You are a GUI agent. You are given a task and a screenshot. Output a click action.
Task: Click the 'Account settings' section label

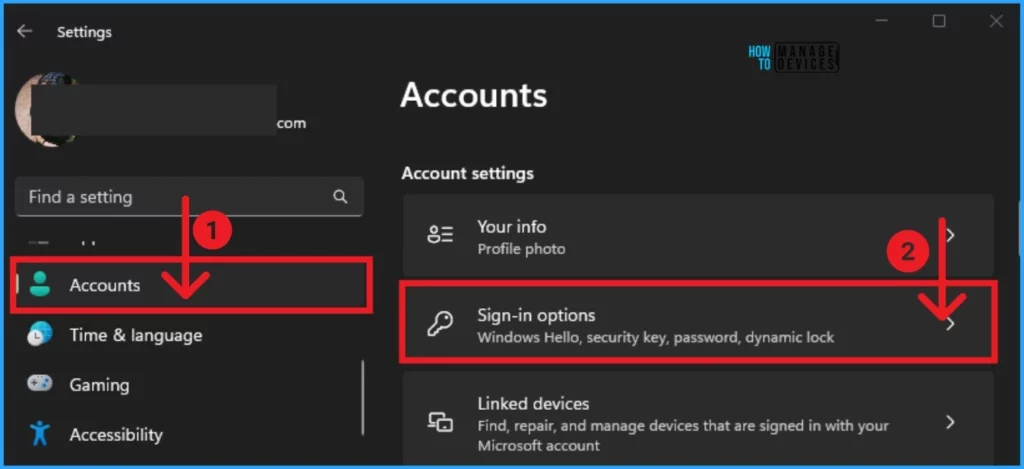(468, 173)
